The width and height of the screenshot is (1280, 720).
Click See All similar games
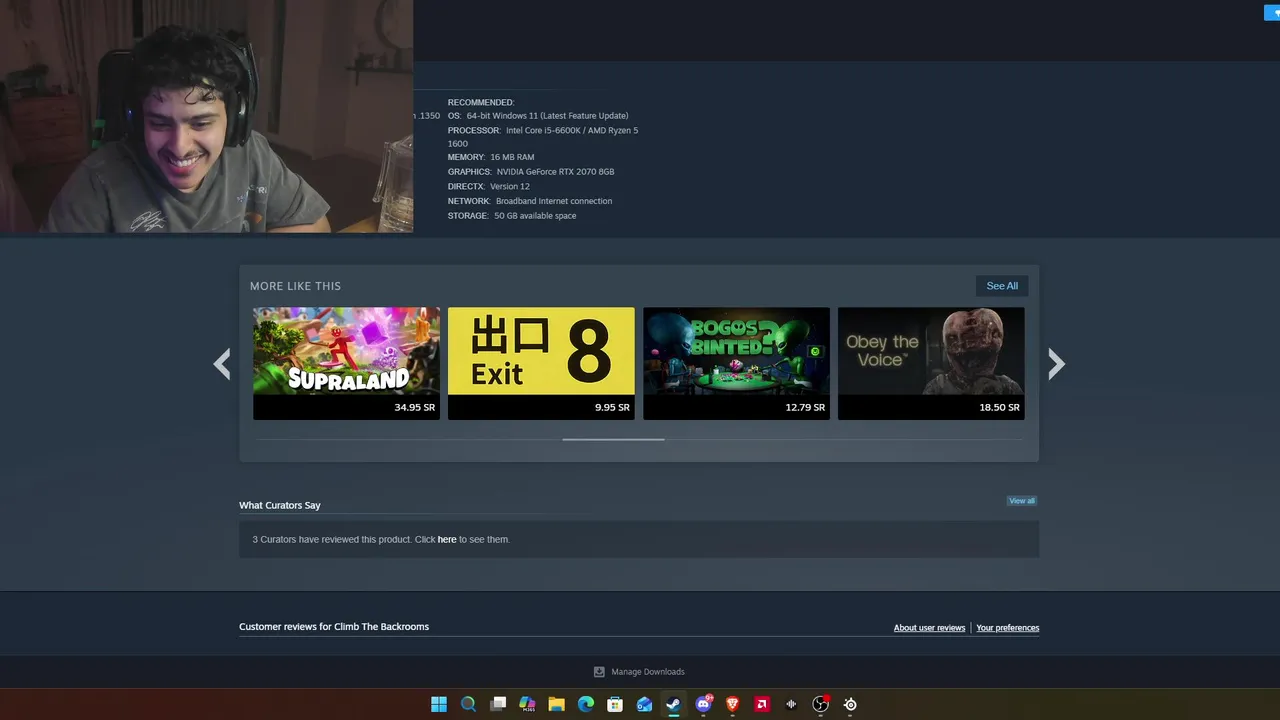click(x=1002, y=286)
